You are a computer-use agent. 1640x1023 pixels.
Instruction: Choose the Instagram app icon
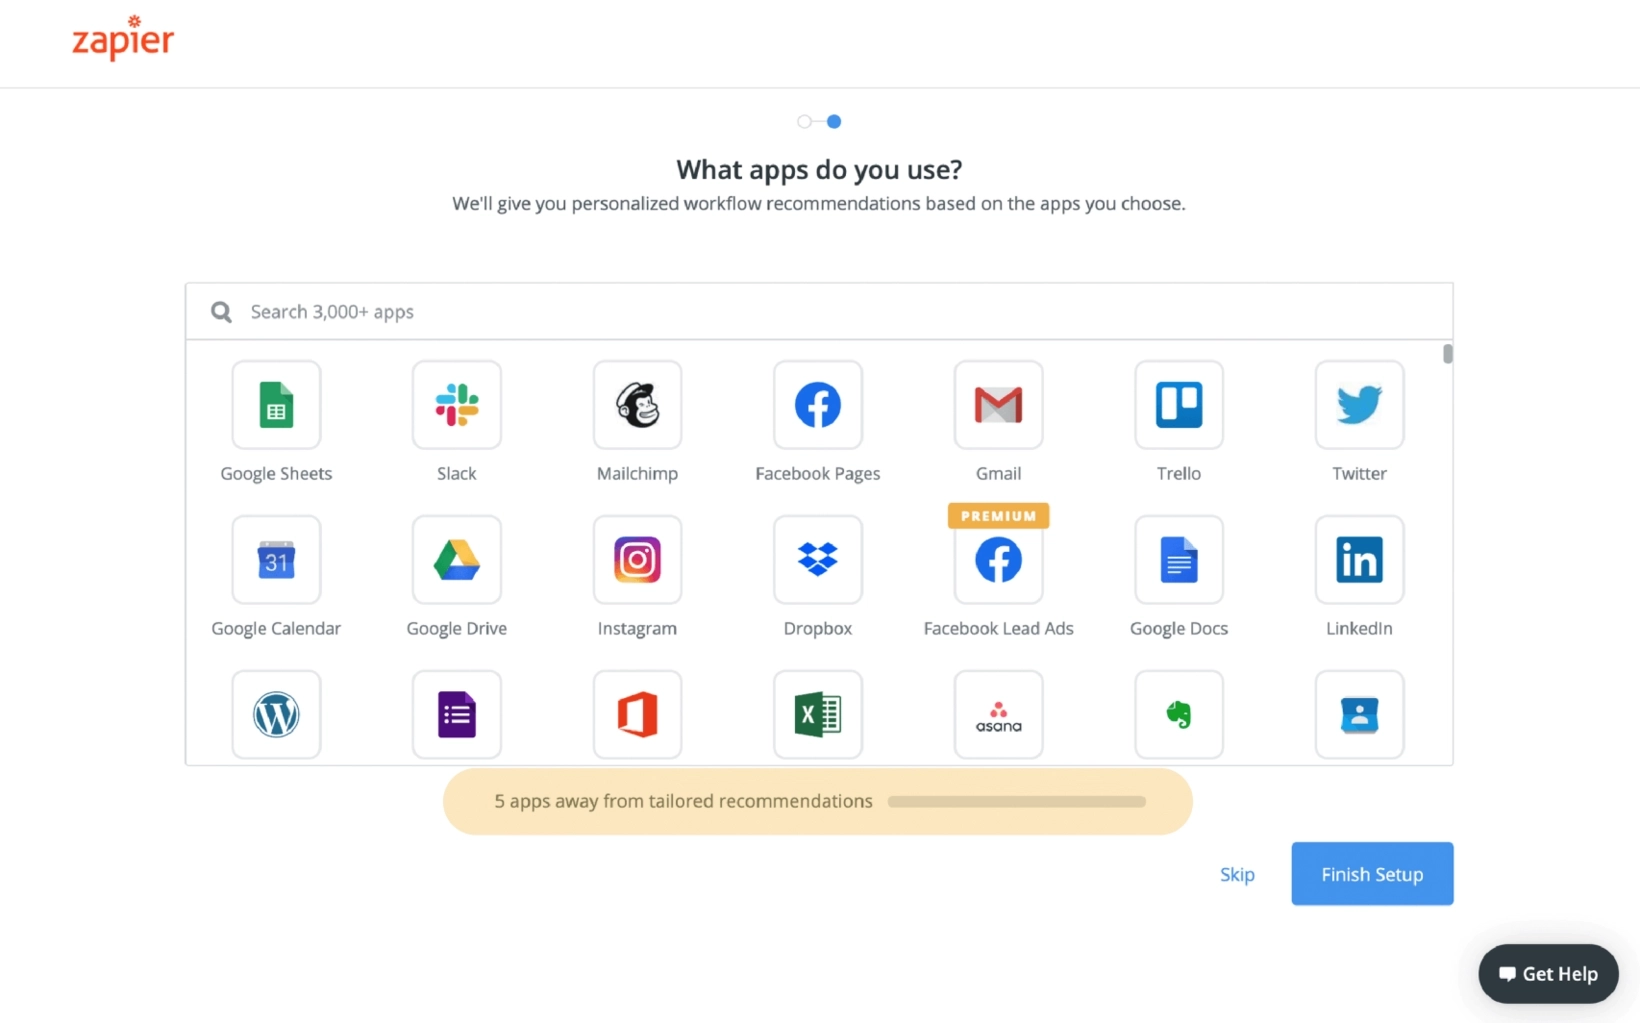(x=637, y=560)
